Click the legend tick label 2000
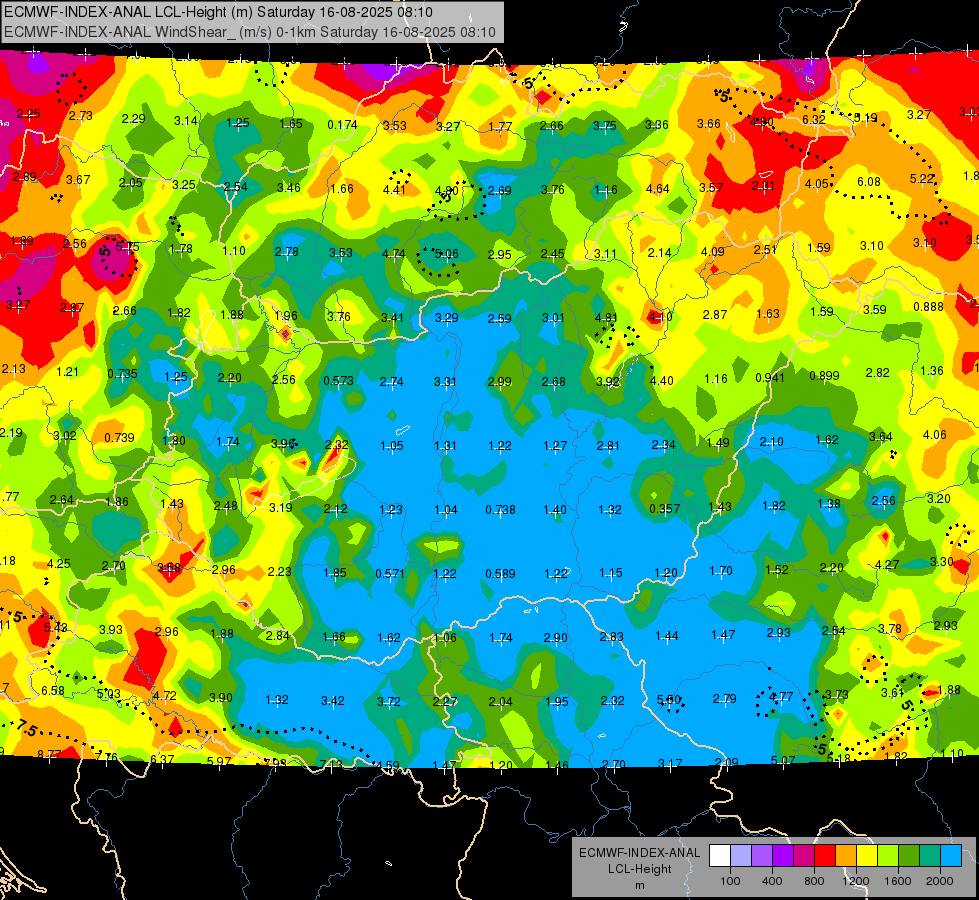This screenshot has height=900, width=979. point(940,881)
